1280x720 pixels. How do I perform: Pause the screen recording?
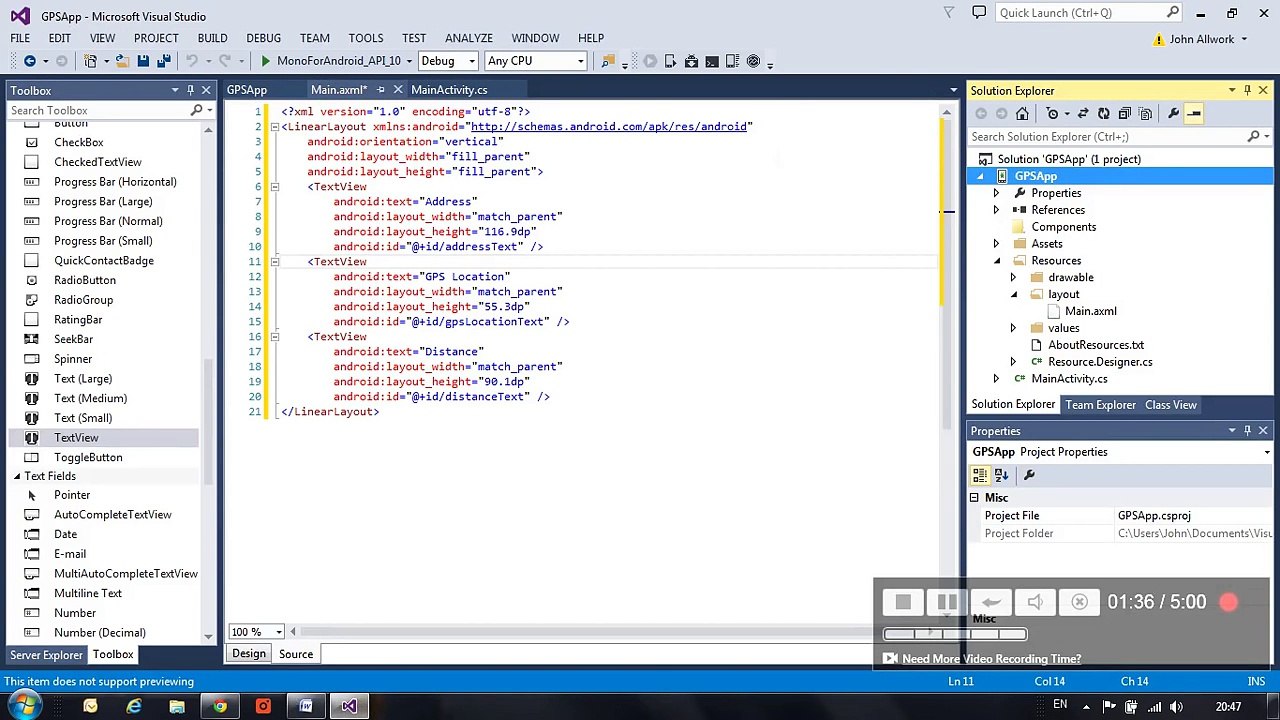pos(947,602)
